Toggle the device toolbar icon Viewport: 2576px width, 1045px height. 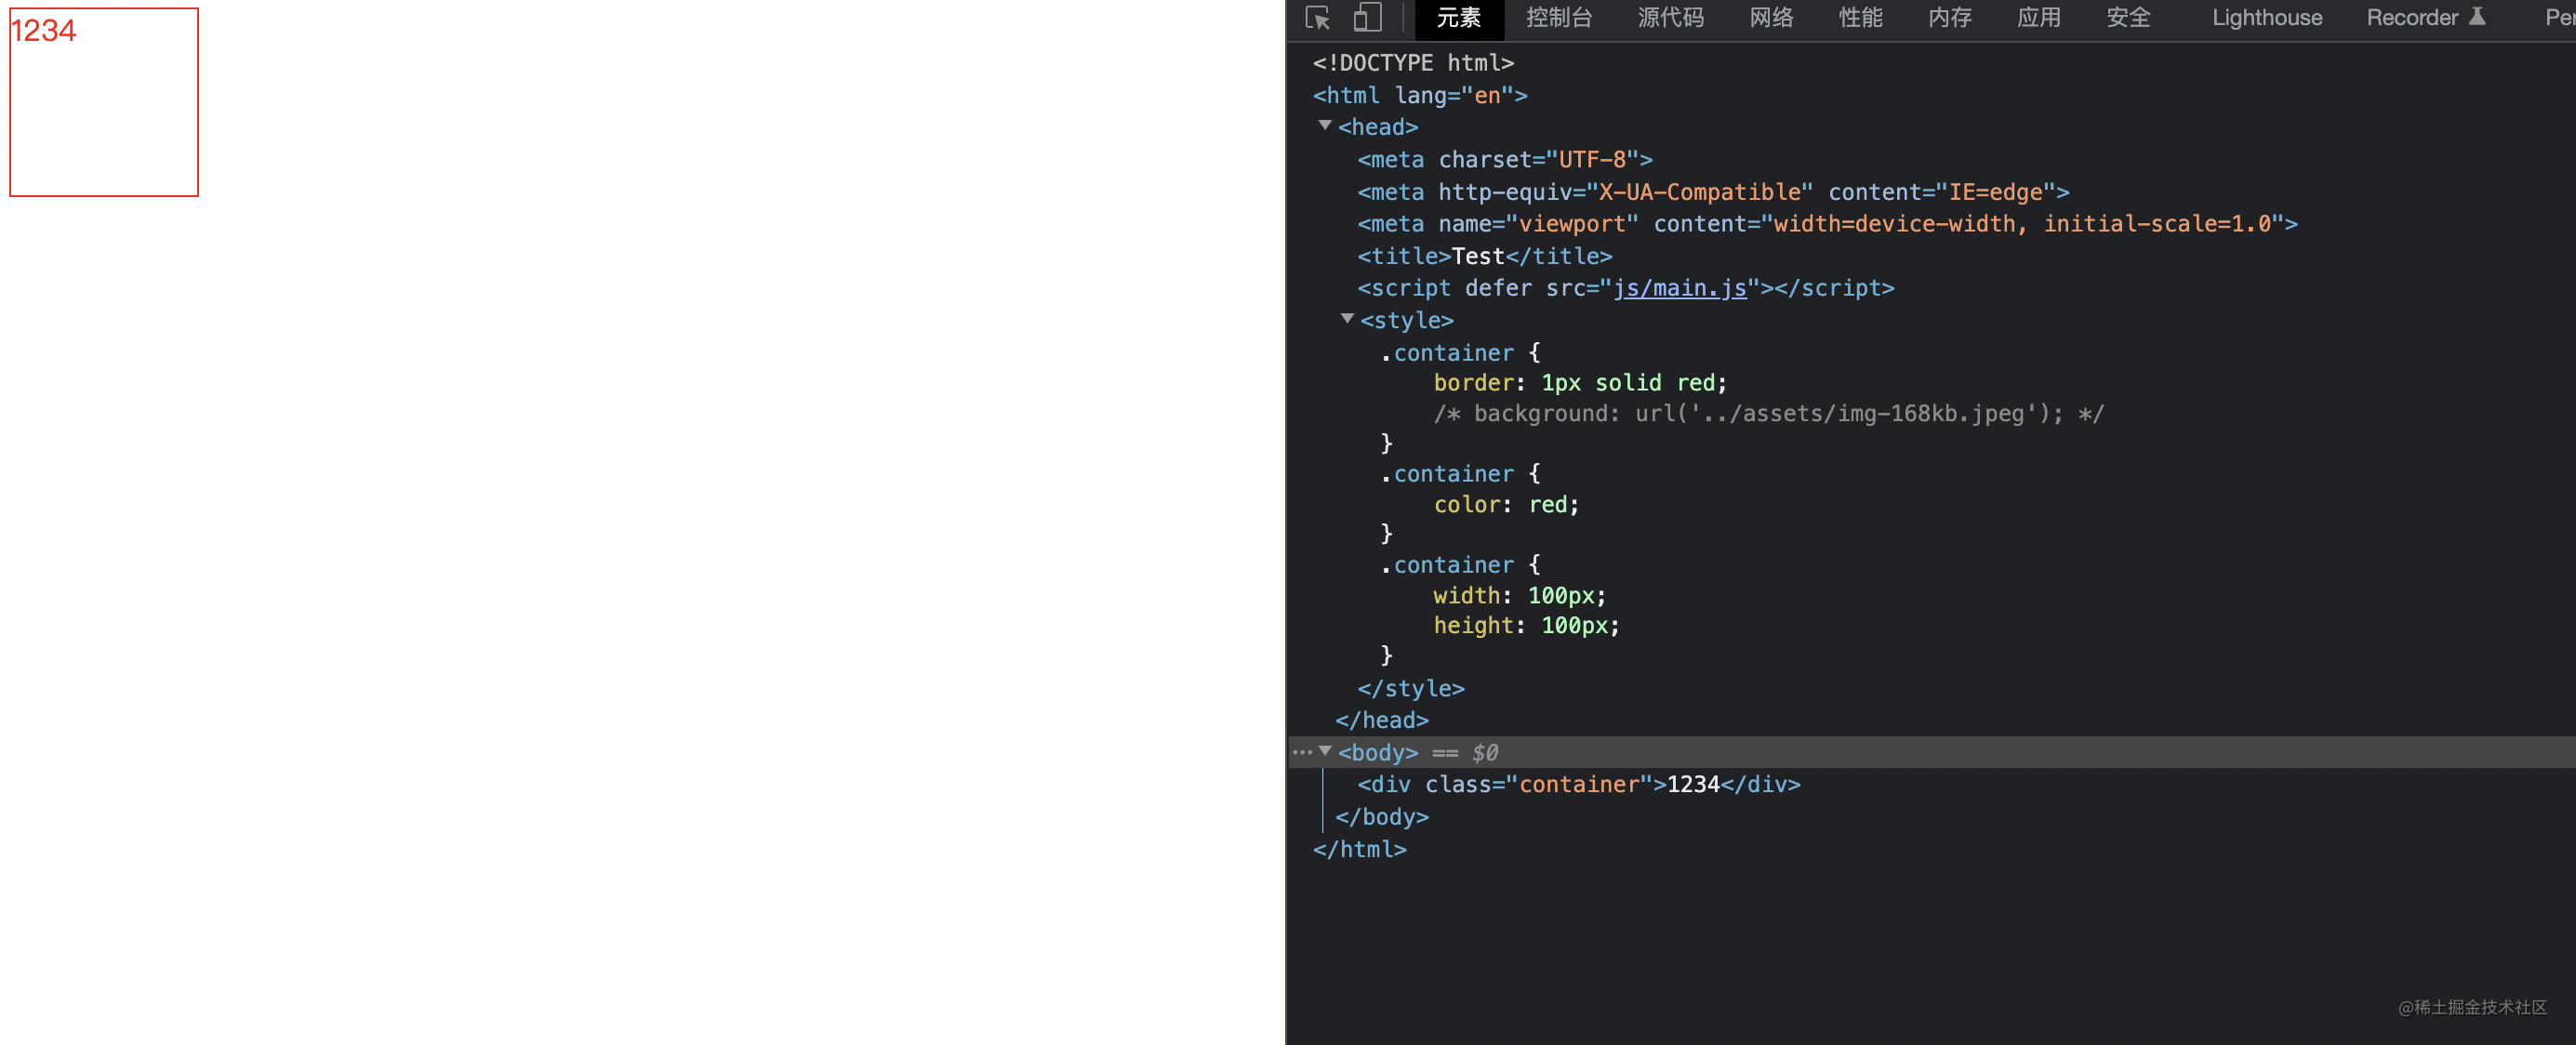tap(1367, 18)
